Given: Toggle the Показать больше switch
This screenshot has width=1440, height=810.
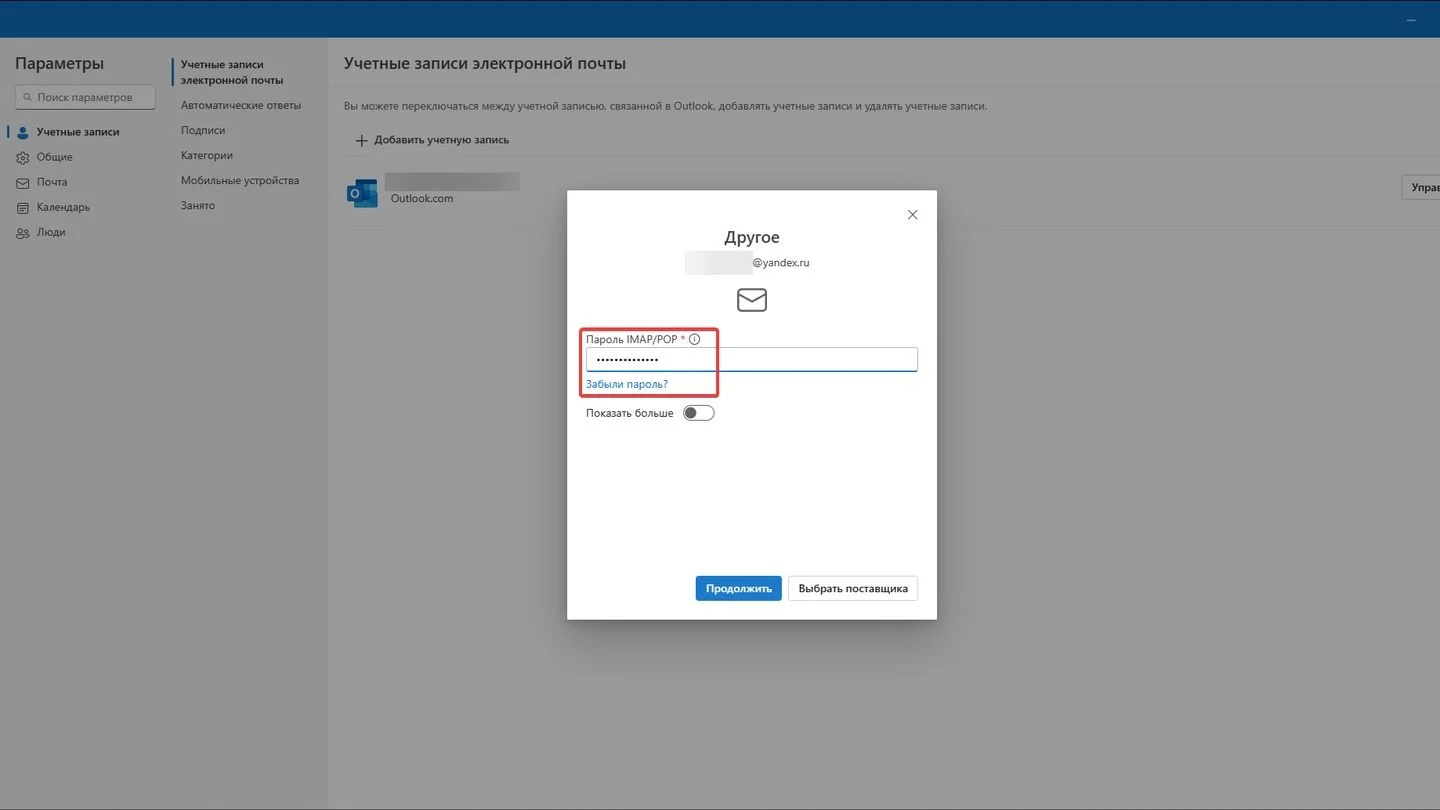Looking at the screenshot, I should 698,413.
